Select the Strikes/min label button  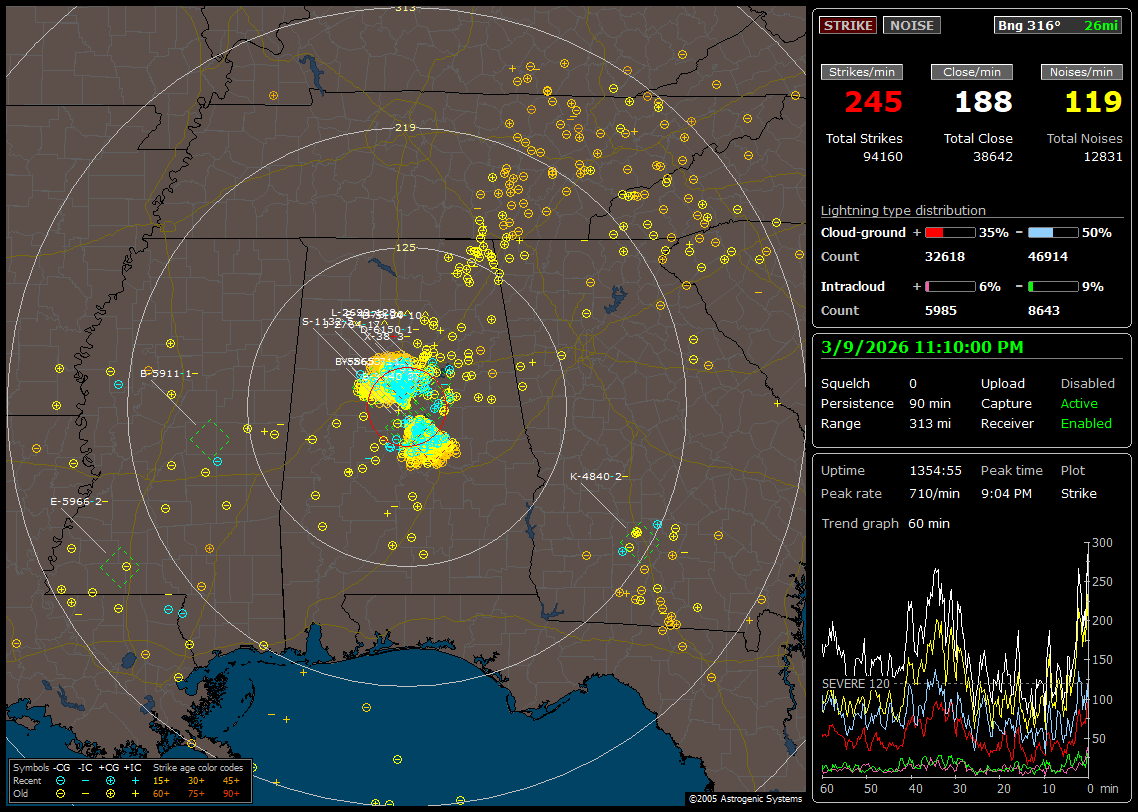click(x=861, y=72)
